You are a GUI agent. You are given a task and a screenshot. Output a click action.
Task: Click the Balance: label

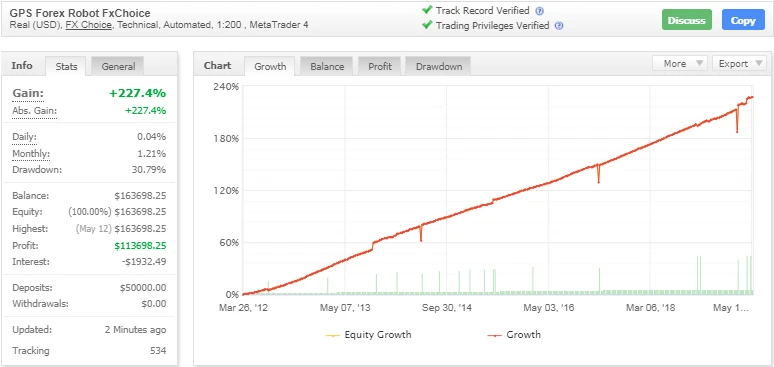pos(31,196)
